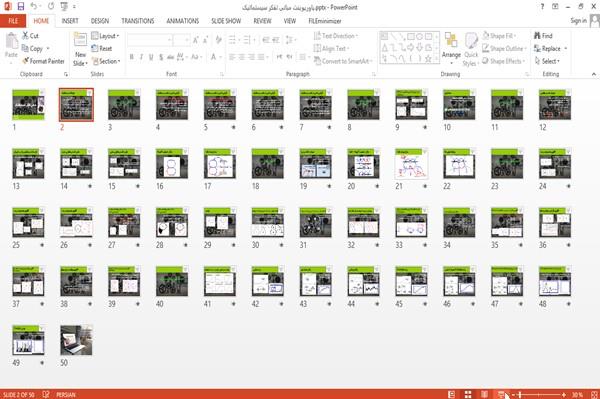
Task: Start Slide Show from status bar
Action: [x=501, y=394]
